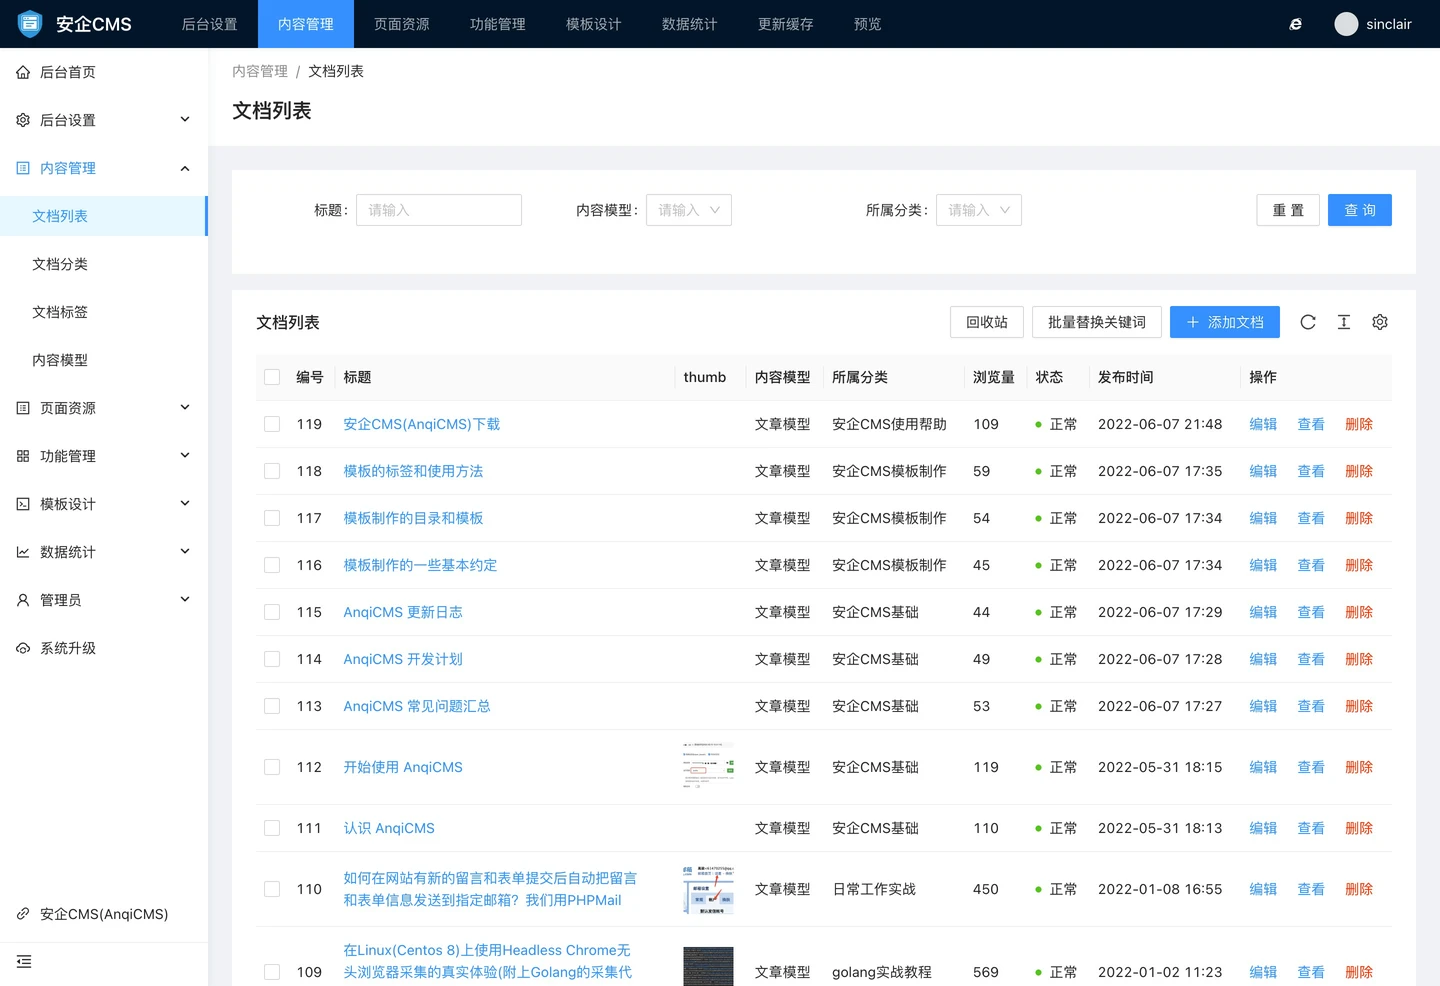Viewport: 1440px width, 986px height.
Task: Open the 内容模型 dropdown filter
Action: coord(689,210)
